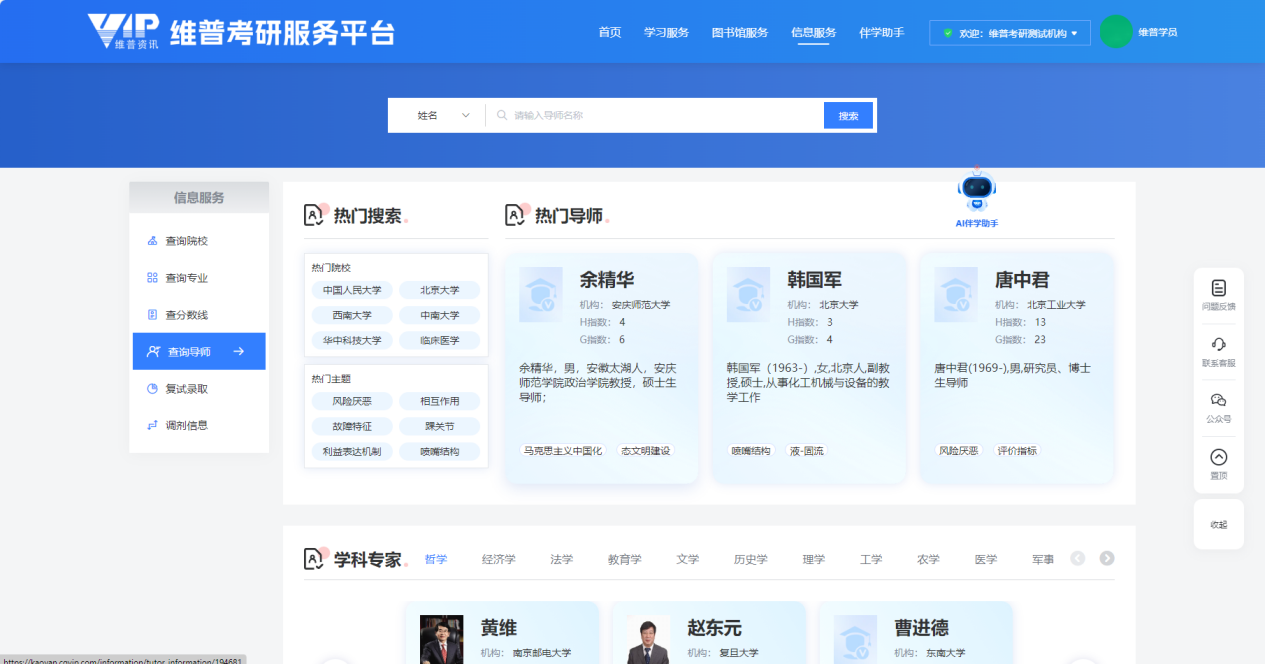The height and width of the screenshot is (664, 1265).
Task: Open the 公众号 WeChat icon
Action: point(1218,400)
